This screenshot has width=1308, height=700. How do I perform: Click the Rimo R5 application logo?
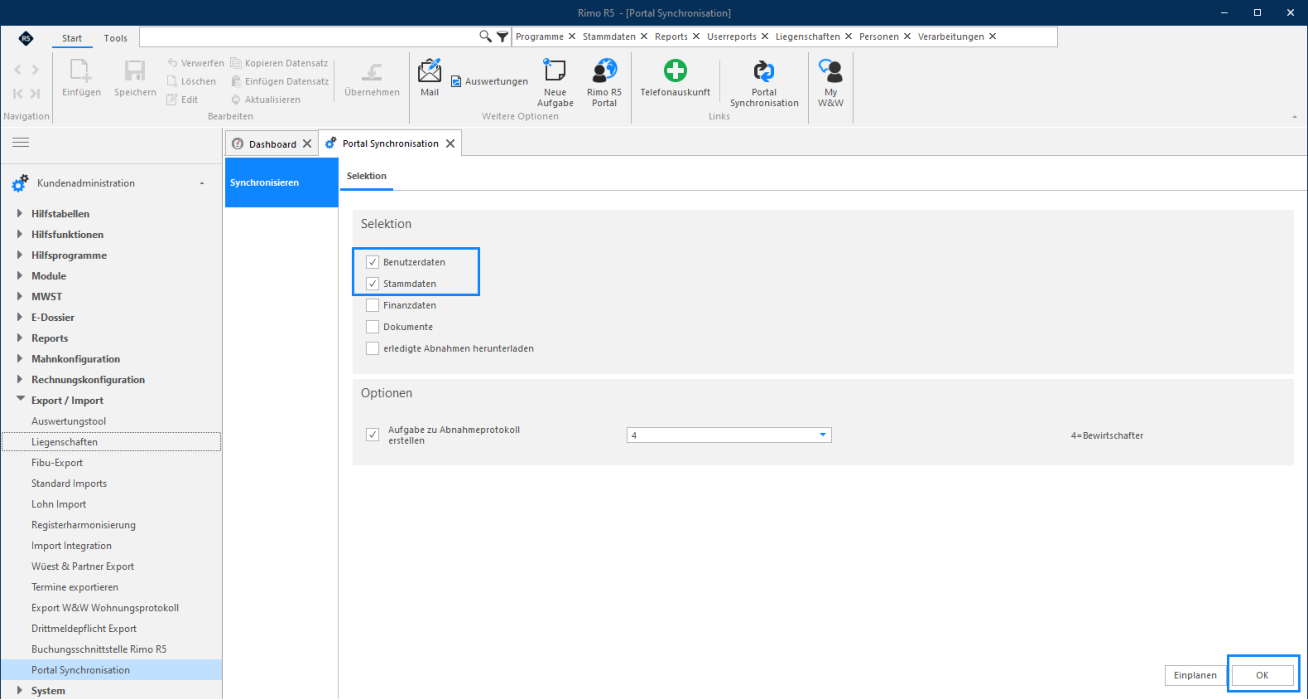[25, 38]
